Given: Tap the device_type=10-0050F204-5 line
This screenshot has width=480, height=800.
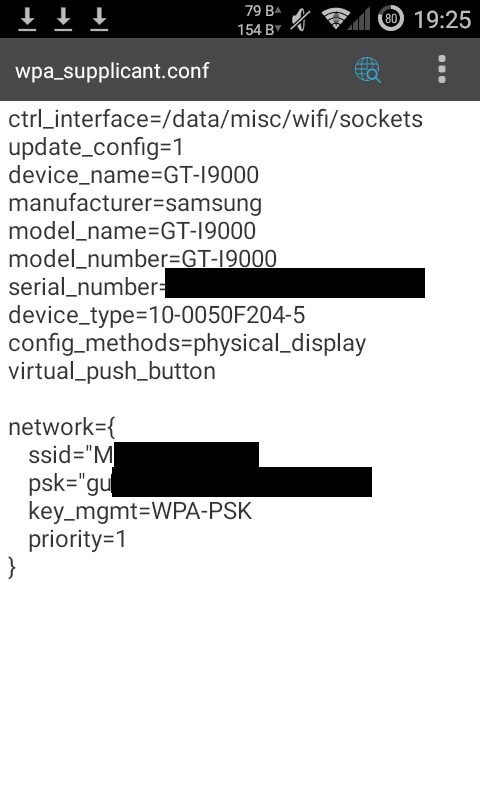Looking at the screenshot, I should click(x=157, y=315).
